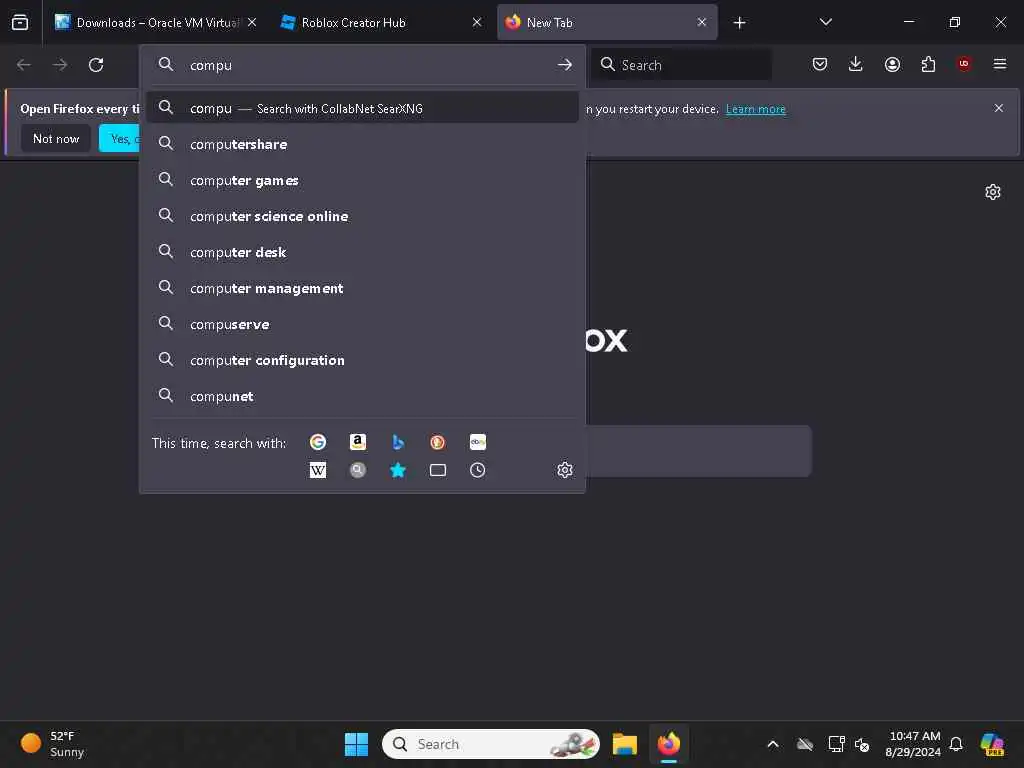Viewport: 1024px width, 768px height.
Task: Open the Pocket save icon
Action: (820, 64)
